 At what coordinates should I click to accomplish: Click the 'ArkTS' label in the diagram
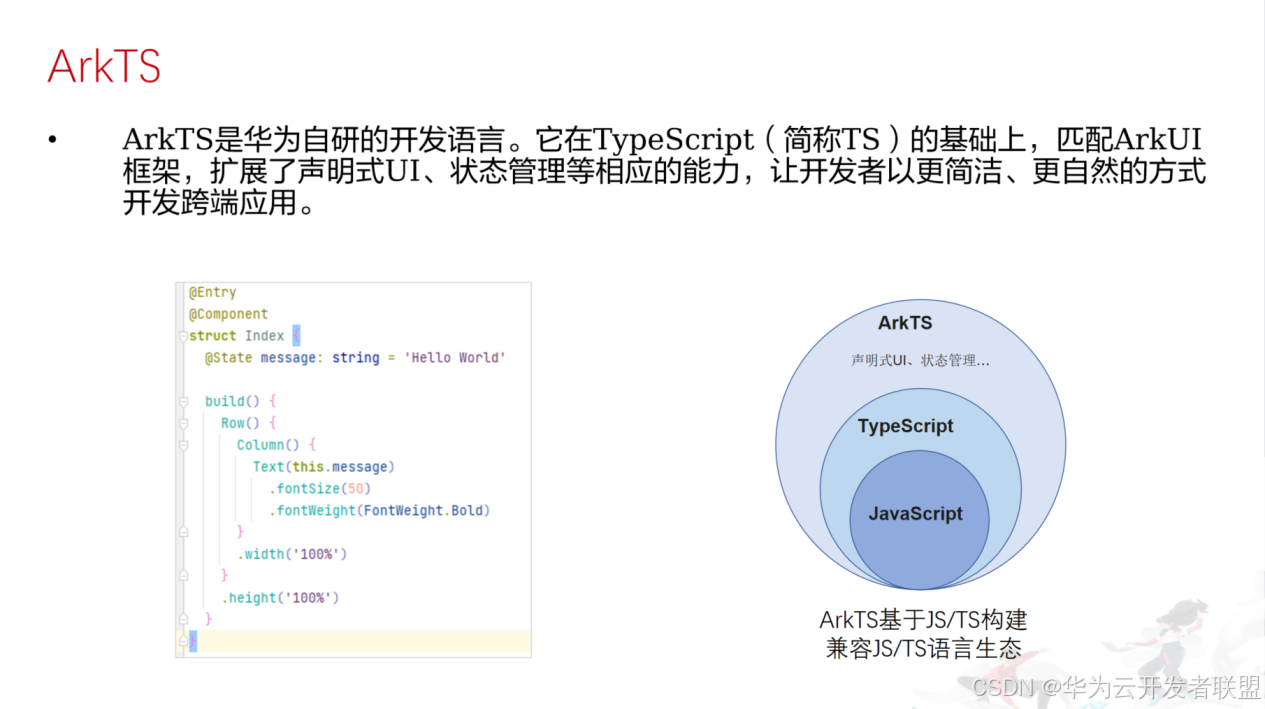click(905, 323)
